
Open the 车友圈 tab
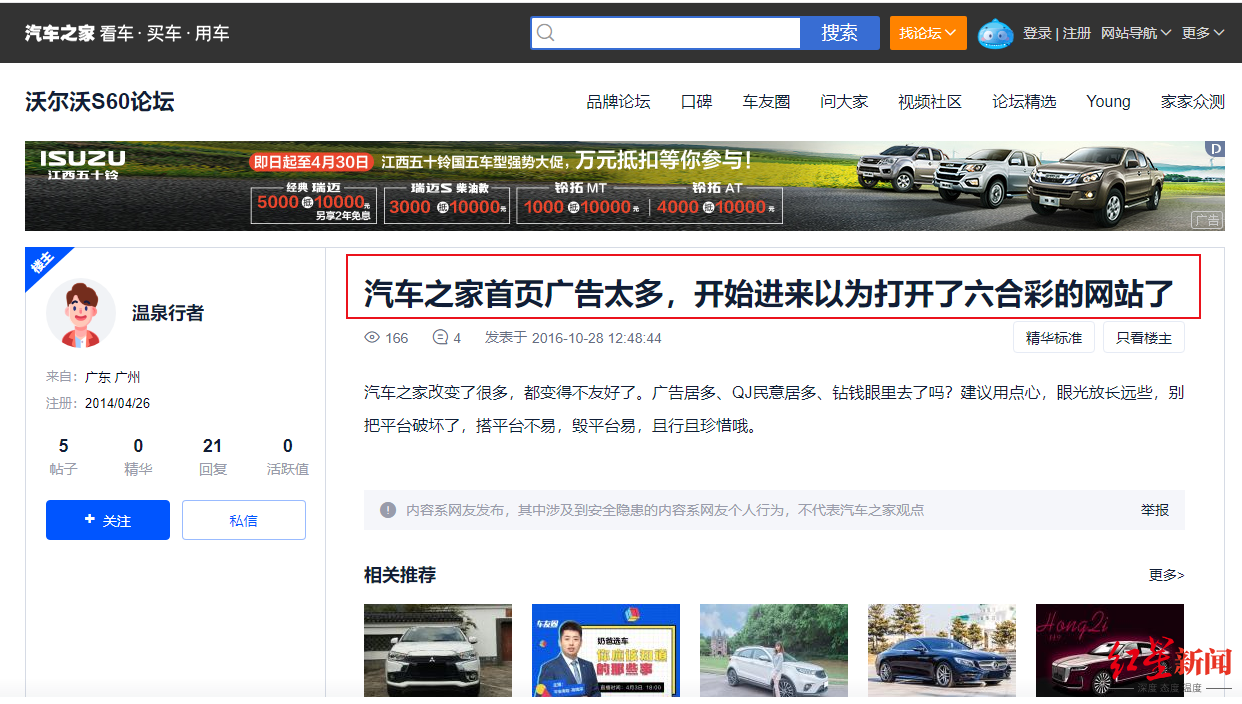click(766, 102)
